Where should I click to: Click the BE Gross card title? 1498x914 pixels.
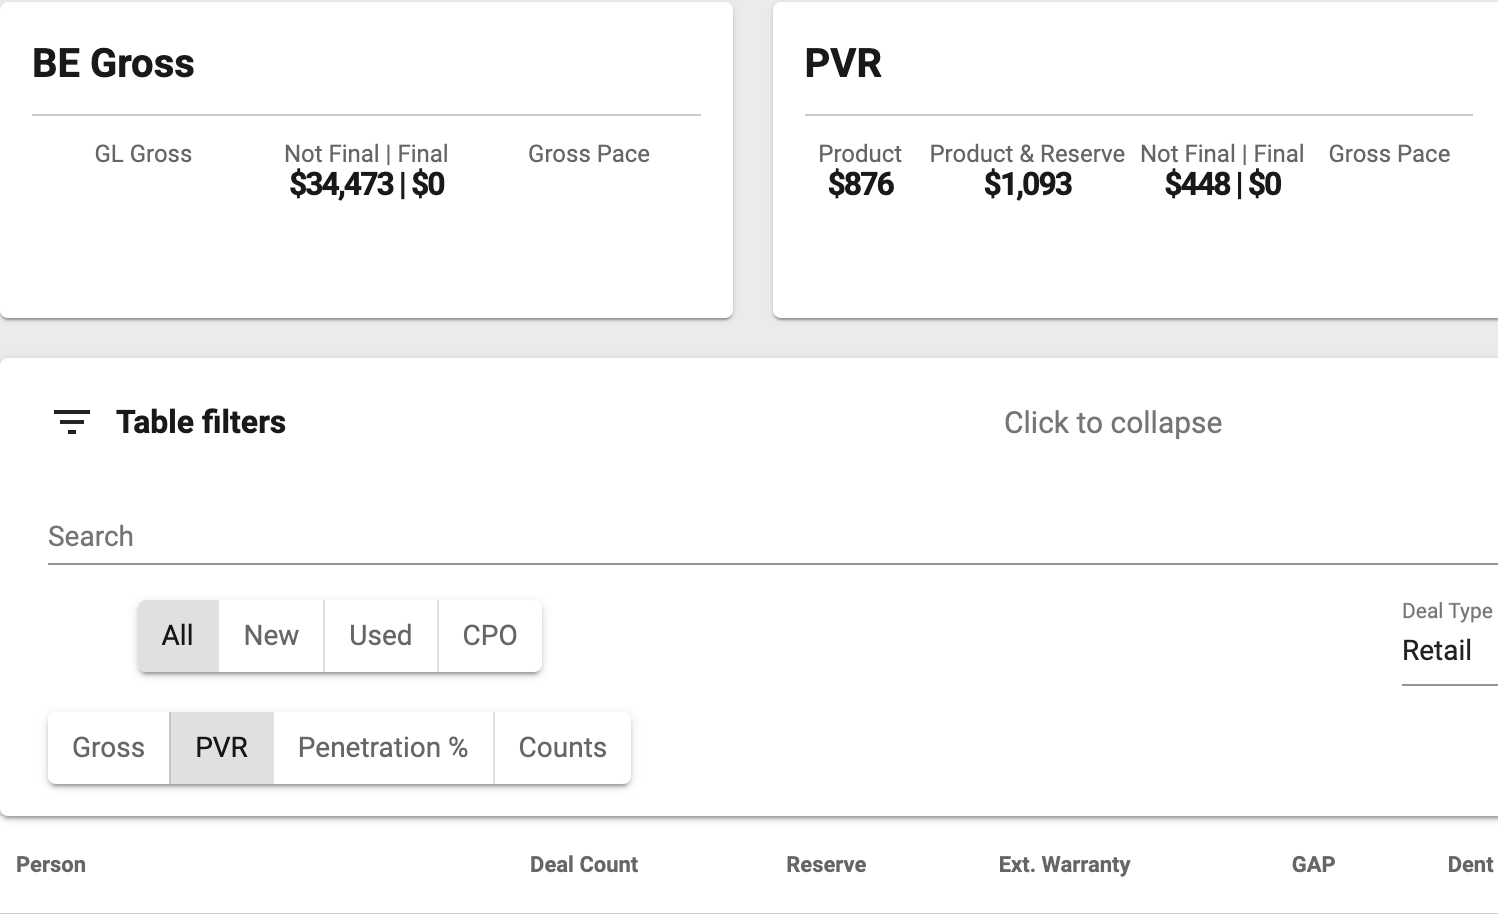pos(113,64)
